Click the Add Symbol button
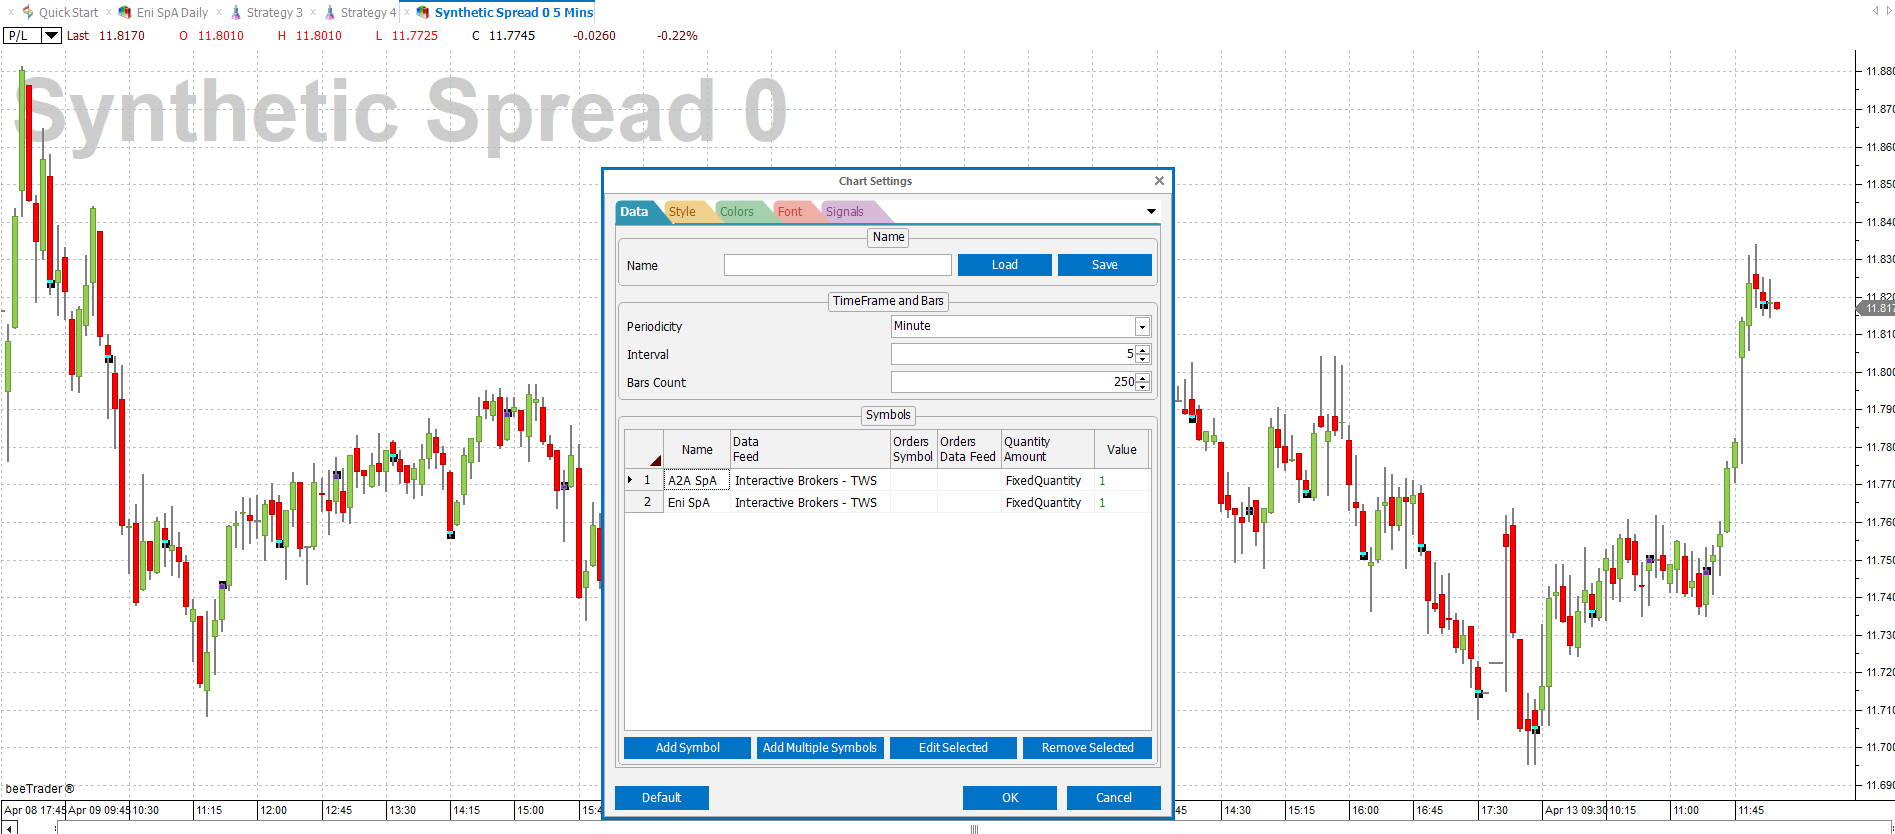The image size is (1895, 834). point(688,748)
